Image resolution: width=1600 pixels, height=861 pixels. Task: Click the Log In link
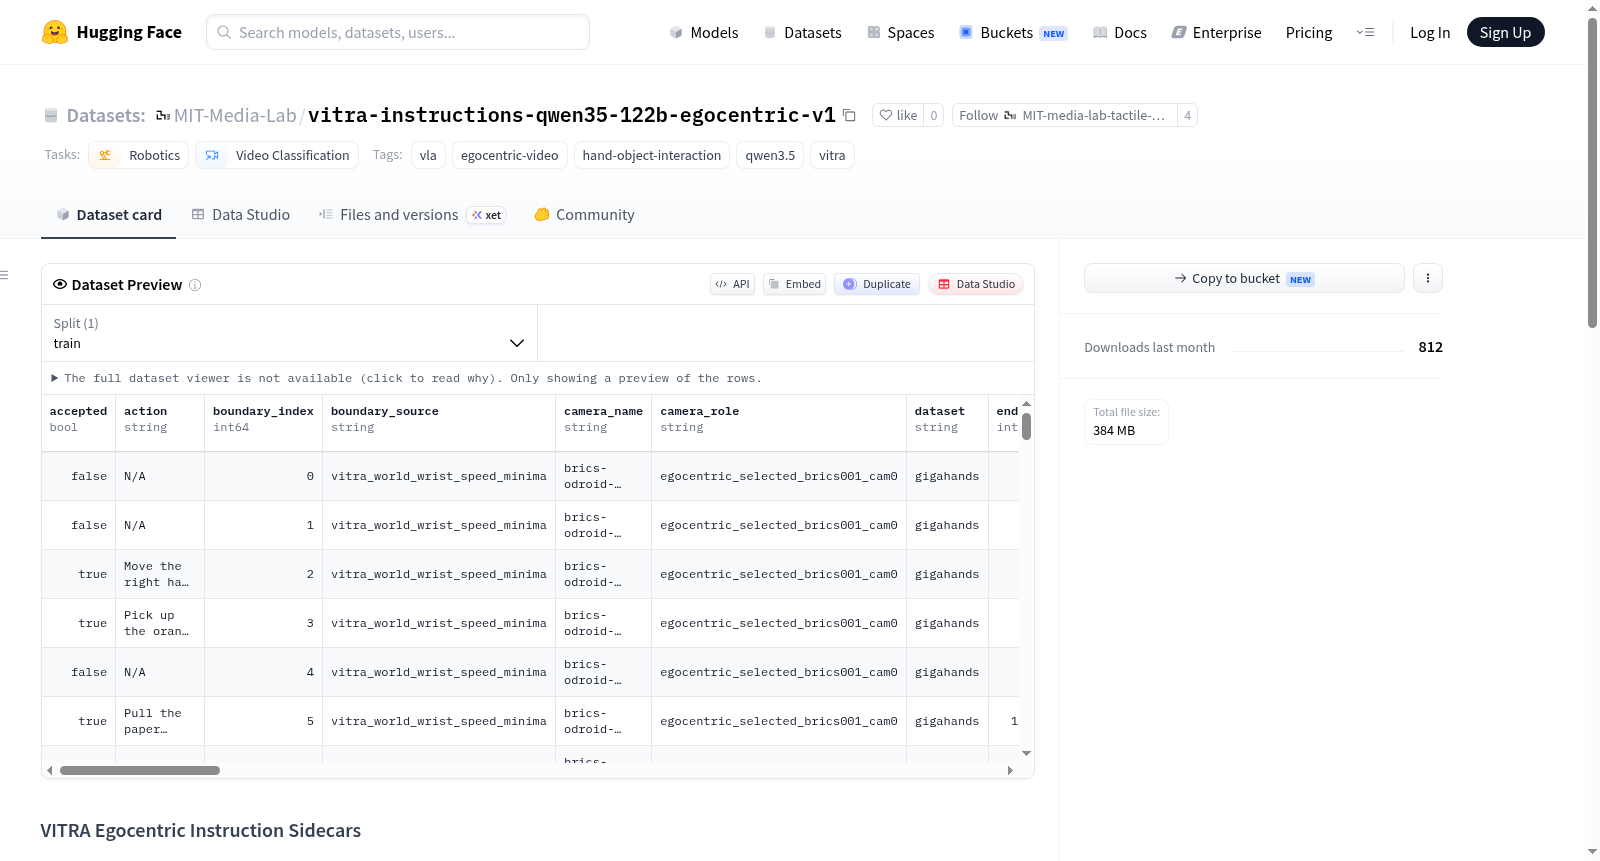pos(1430,32)
